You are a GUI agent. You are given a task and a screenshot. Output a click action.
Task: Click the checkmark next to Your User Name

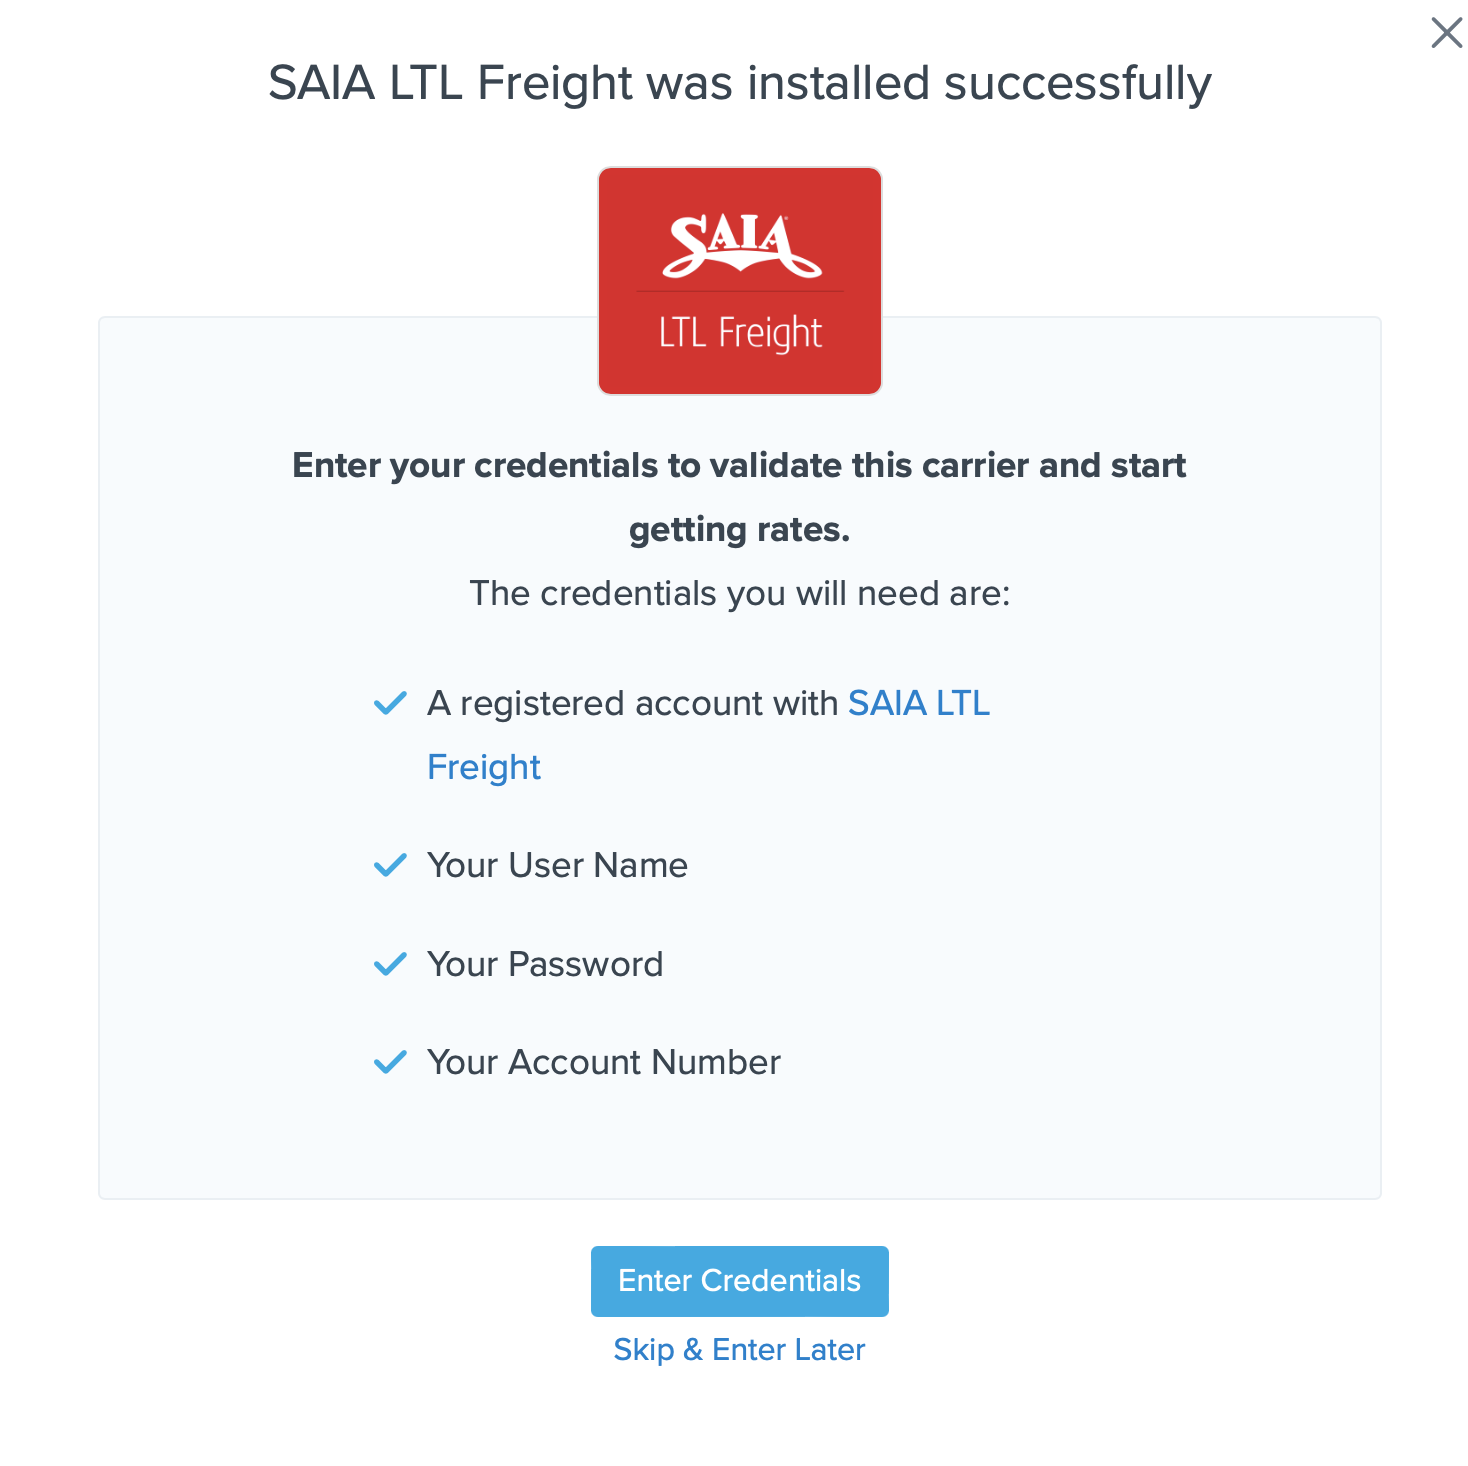390,865
